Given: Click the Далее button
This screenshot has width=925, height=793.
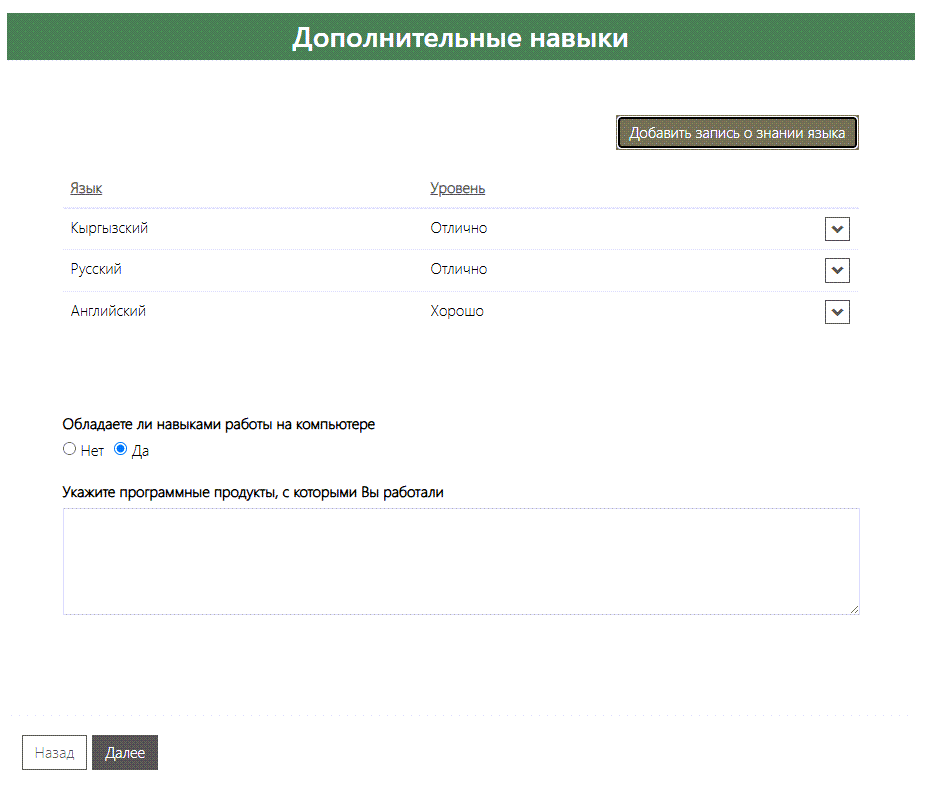Looking at the screenshot, I should (x=124, y=752).
